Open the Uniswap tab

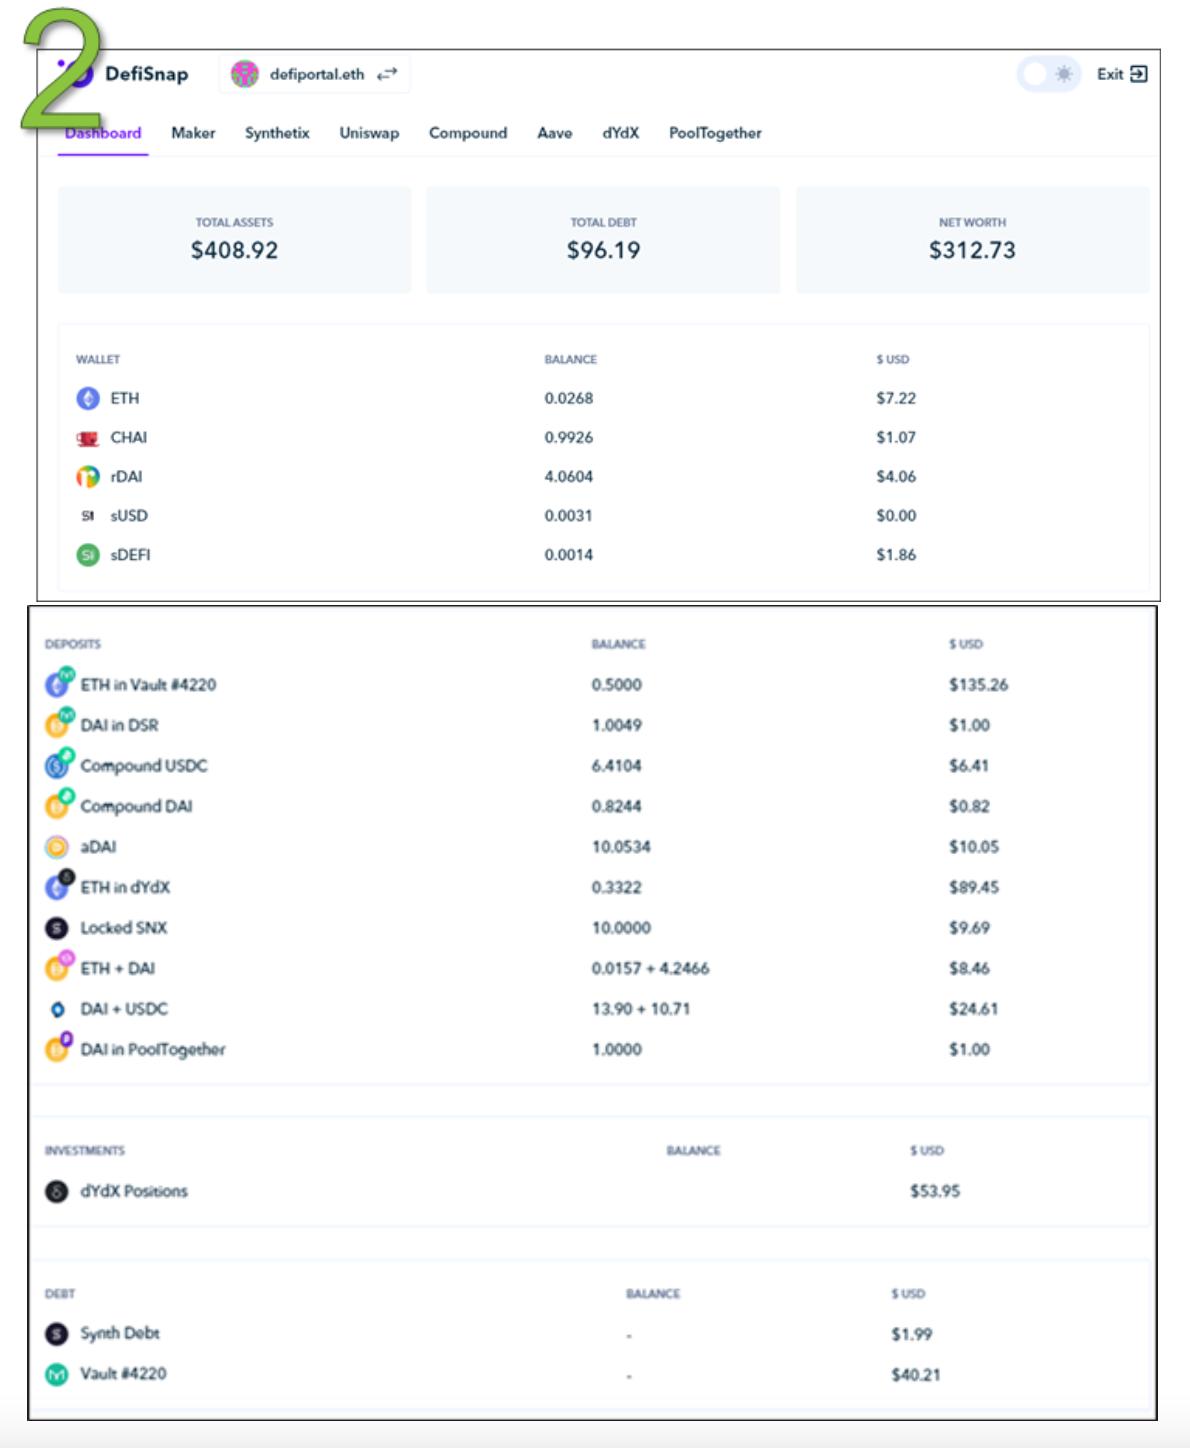(369, 133)
